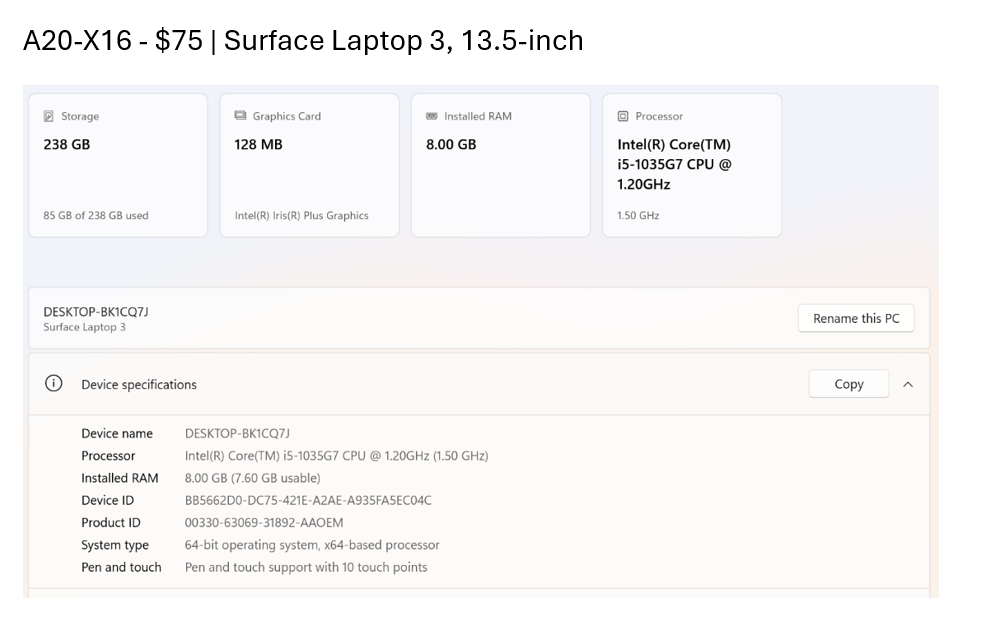Open the Graphics Card card showing 128 MB

tap(308, 164)
